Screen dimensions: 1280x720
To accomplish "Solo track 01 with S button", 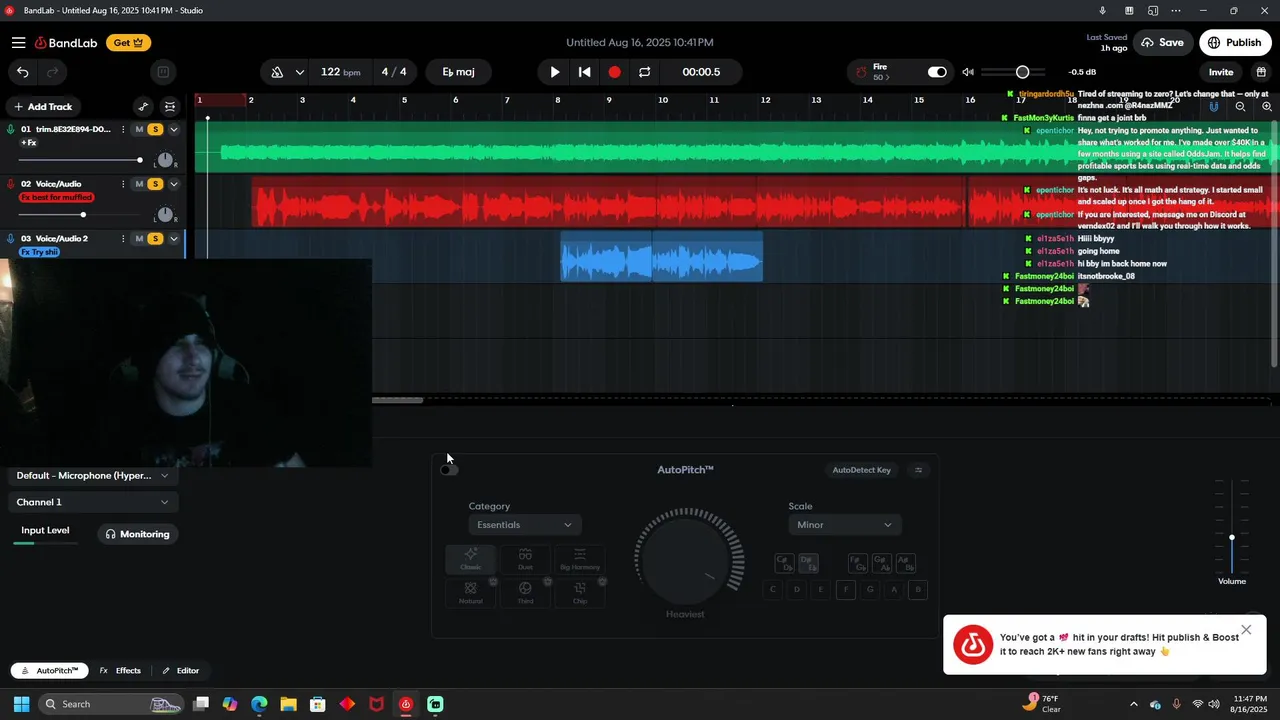I will (155, 129).
